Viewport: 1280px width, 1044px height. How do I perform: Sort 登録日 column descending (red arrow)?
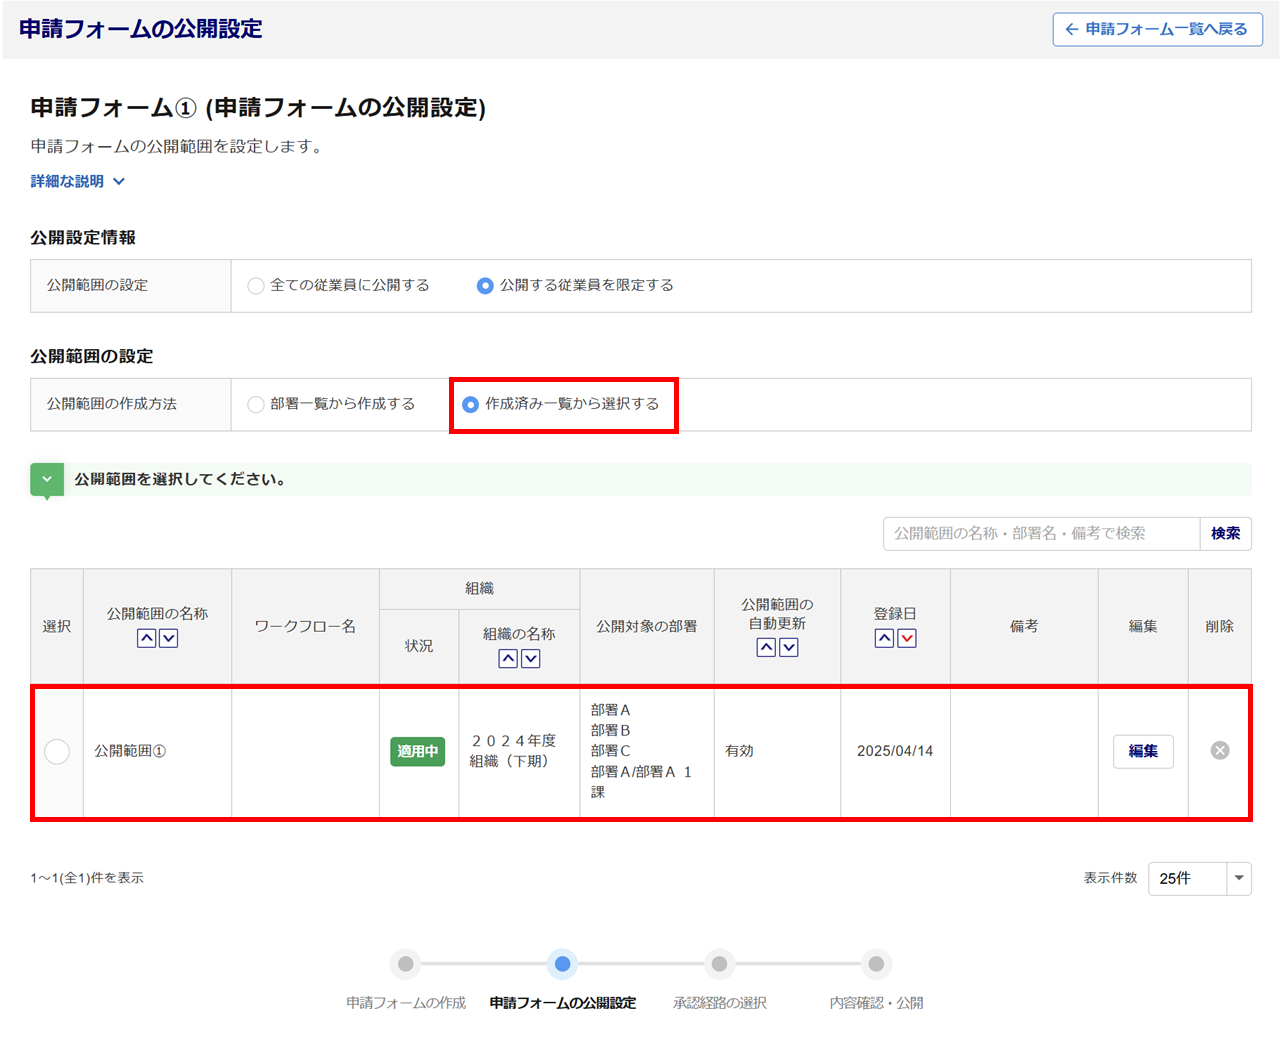coord(907,639)
